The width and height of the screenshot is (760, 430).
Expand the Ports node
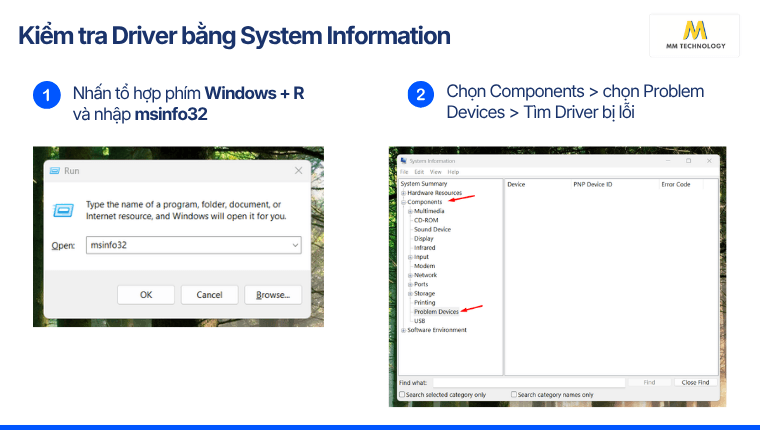coord(410,285)
